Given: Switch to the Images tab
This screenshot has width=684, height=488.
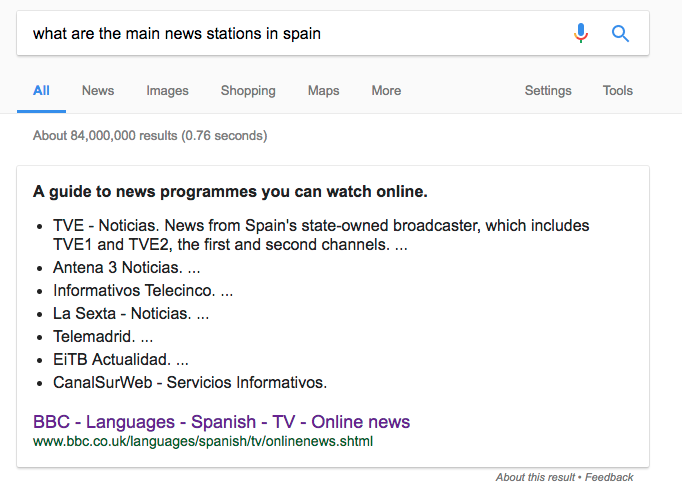Looking at the screenshot, I should (x=168, y=91).
